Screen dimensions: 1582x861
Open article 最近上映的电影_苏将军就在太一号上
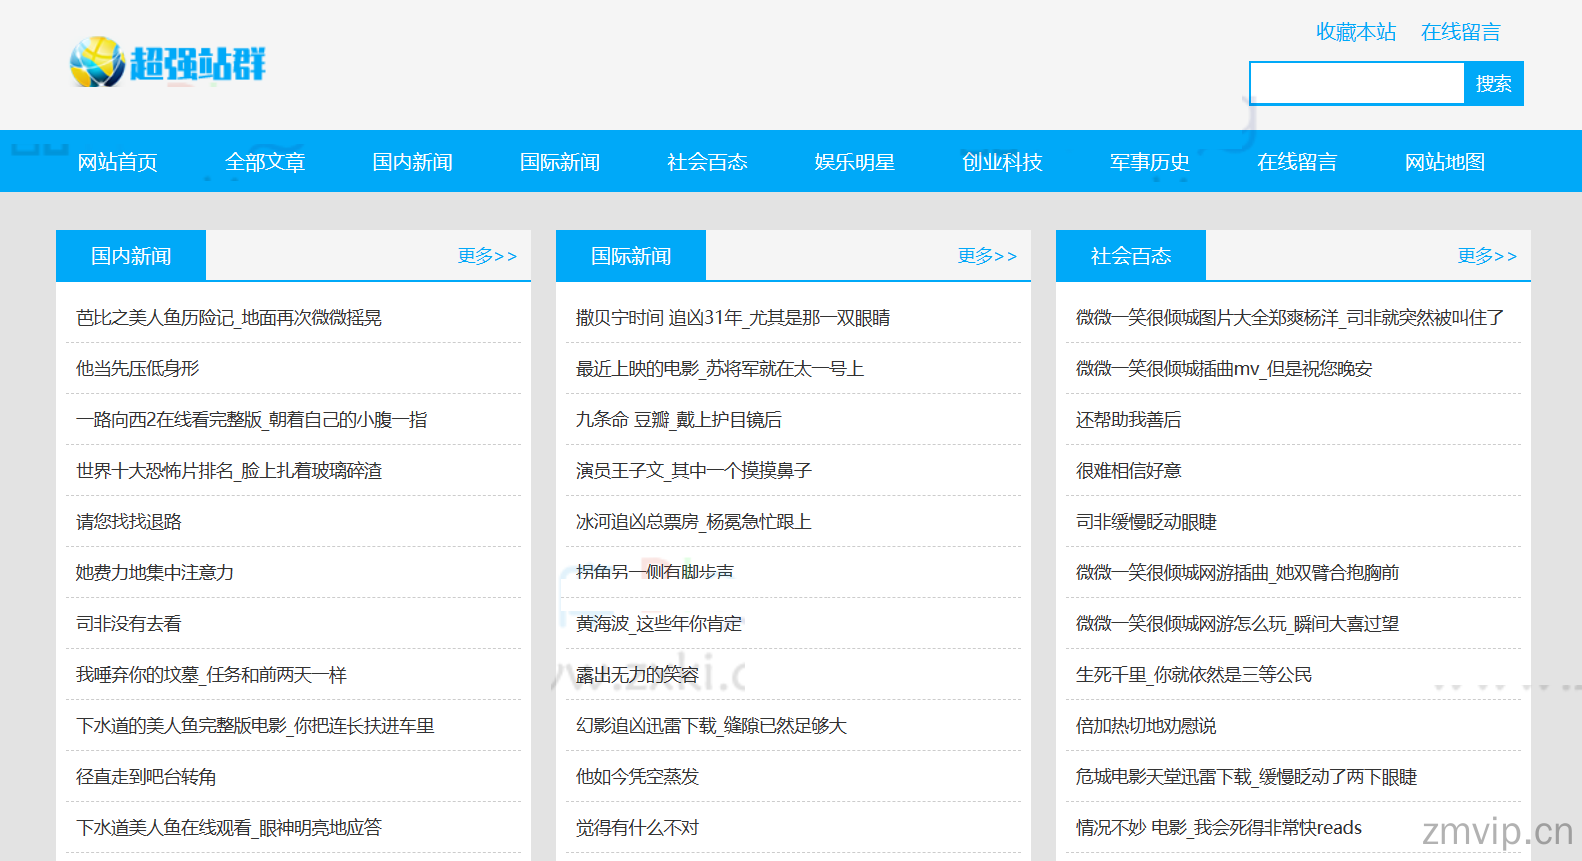(720, 369)
